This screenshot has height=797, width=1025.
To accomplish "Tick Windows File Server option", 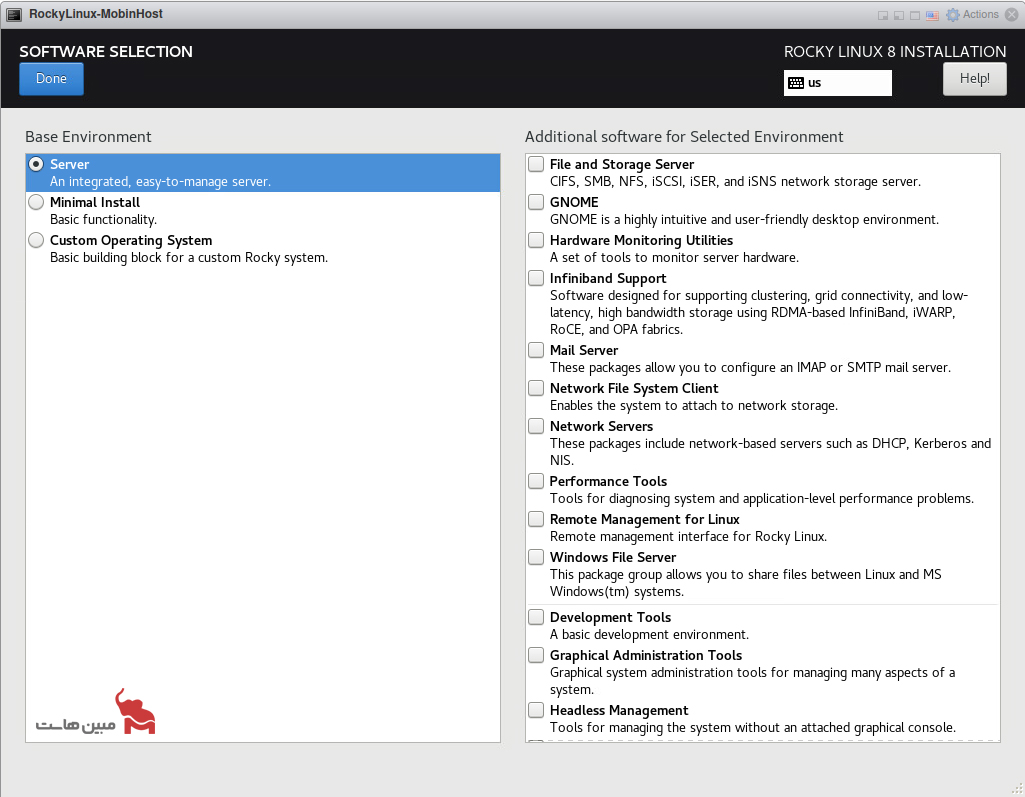I will (536, 556).
